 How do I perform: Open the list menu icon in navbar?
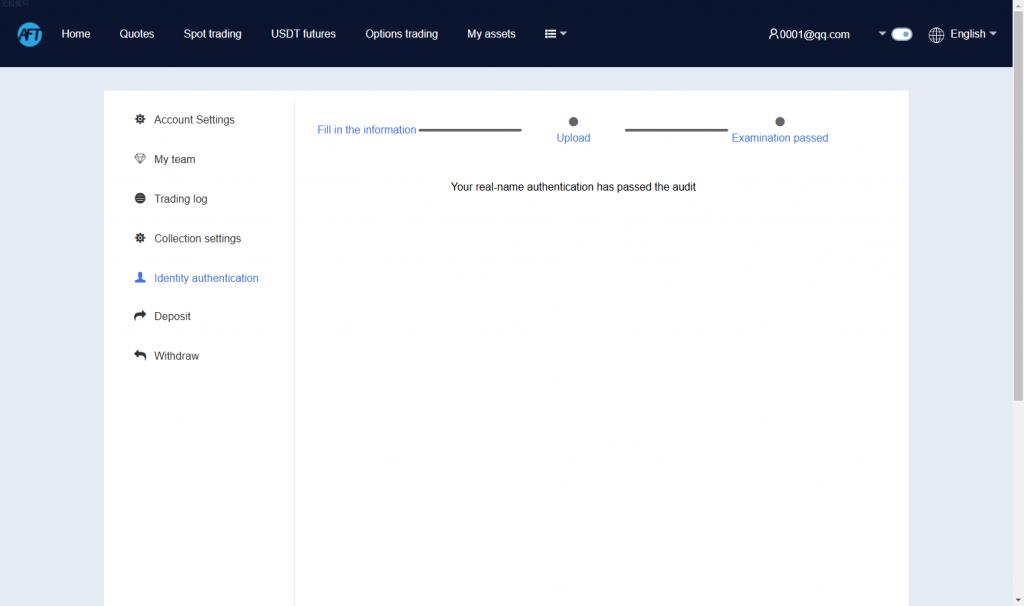551,34
